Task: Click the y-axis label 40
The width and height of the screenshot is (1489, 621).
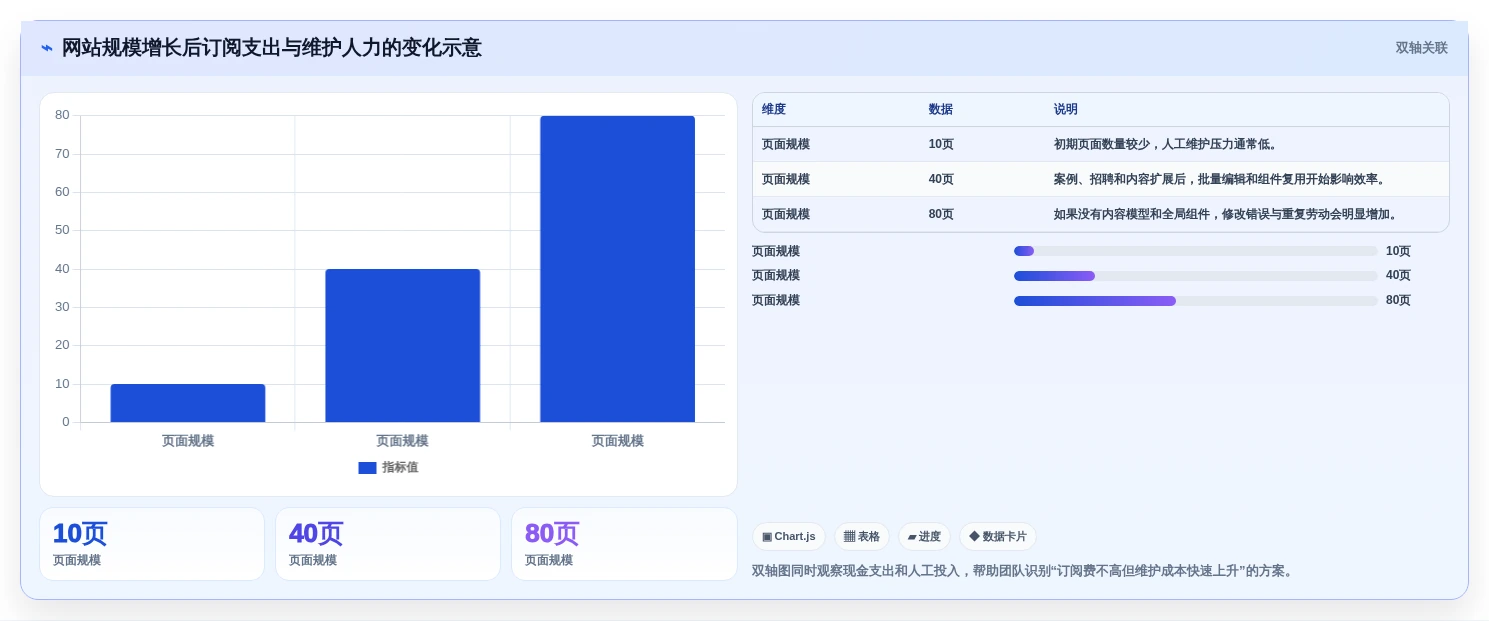Action: point(62,269)
